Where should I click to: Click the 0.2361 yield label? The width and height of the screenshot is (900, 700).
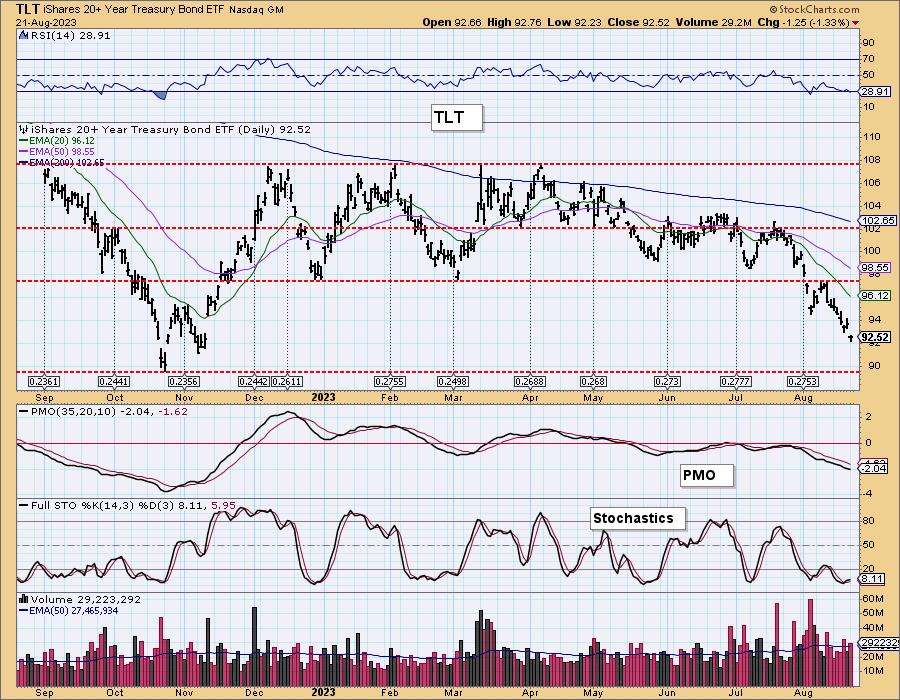pos(44,382)
